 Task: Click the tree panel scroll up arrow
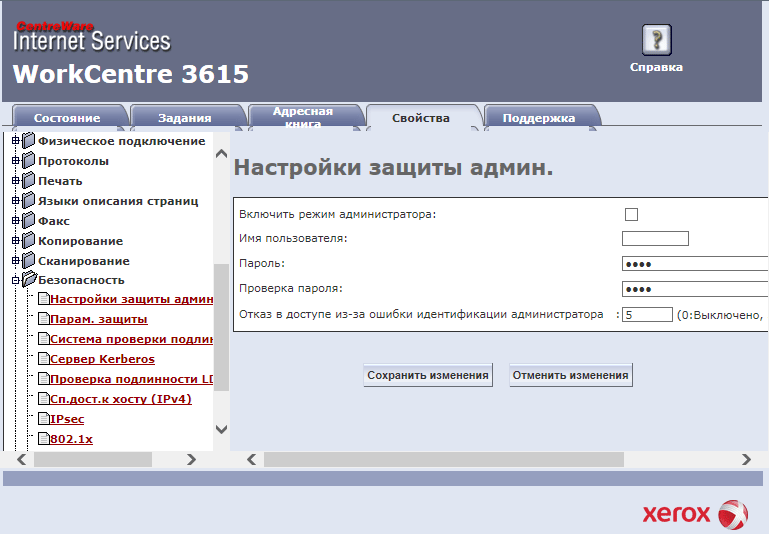[x=221, y=153]
